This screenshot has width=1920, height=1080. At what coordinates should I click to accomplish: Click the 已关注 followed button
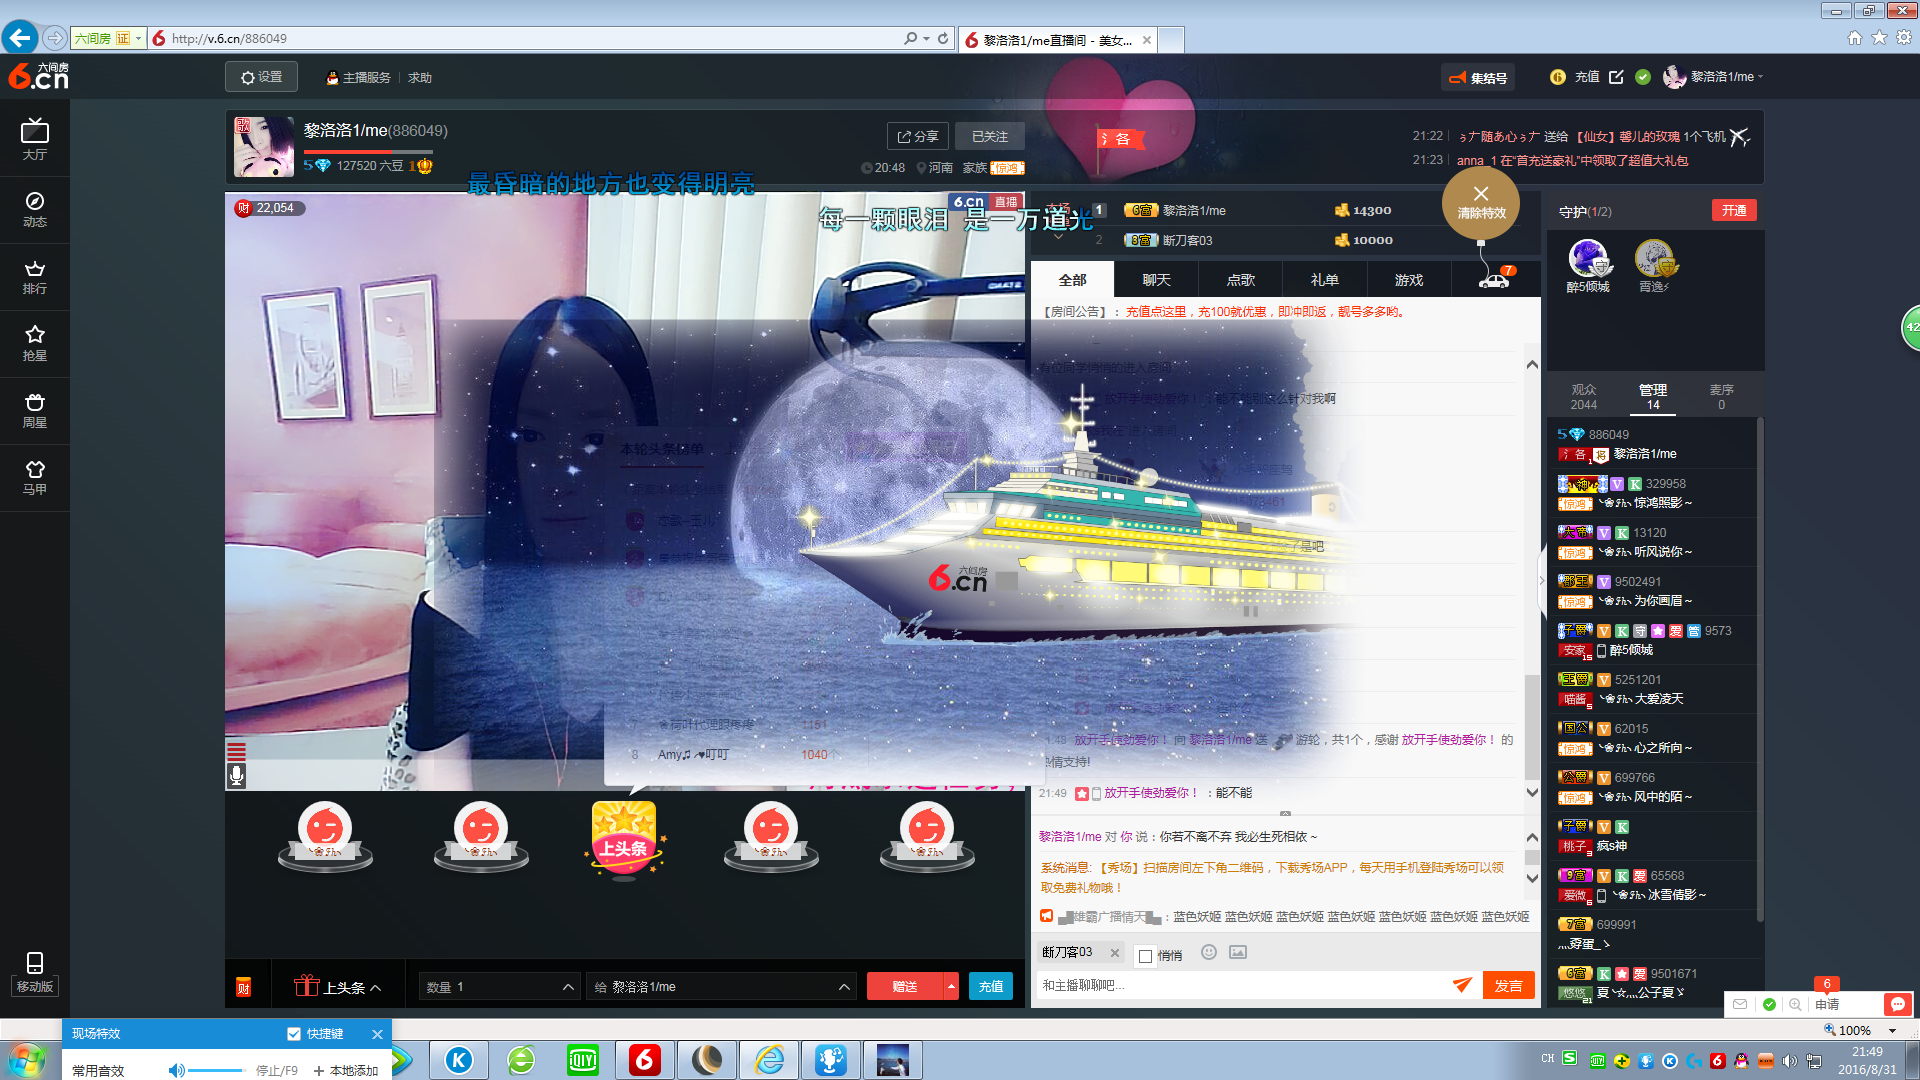pyautogui.click(x=990, y=137)
